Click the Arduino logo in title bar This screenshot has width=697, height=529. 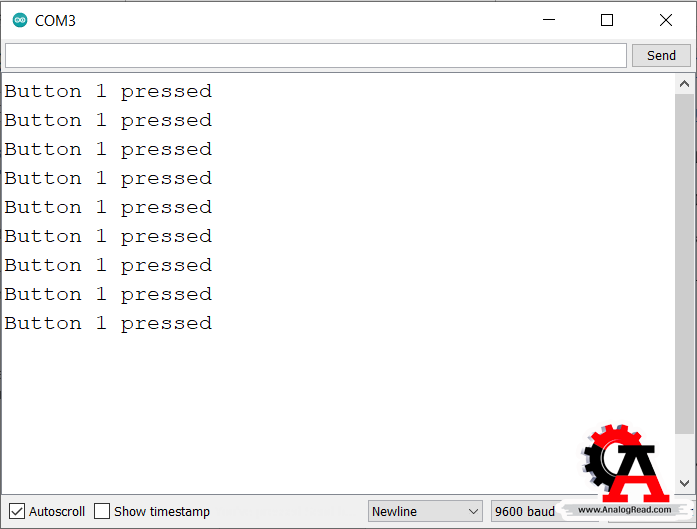[20, 20]
